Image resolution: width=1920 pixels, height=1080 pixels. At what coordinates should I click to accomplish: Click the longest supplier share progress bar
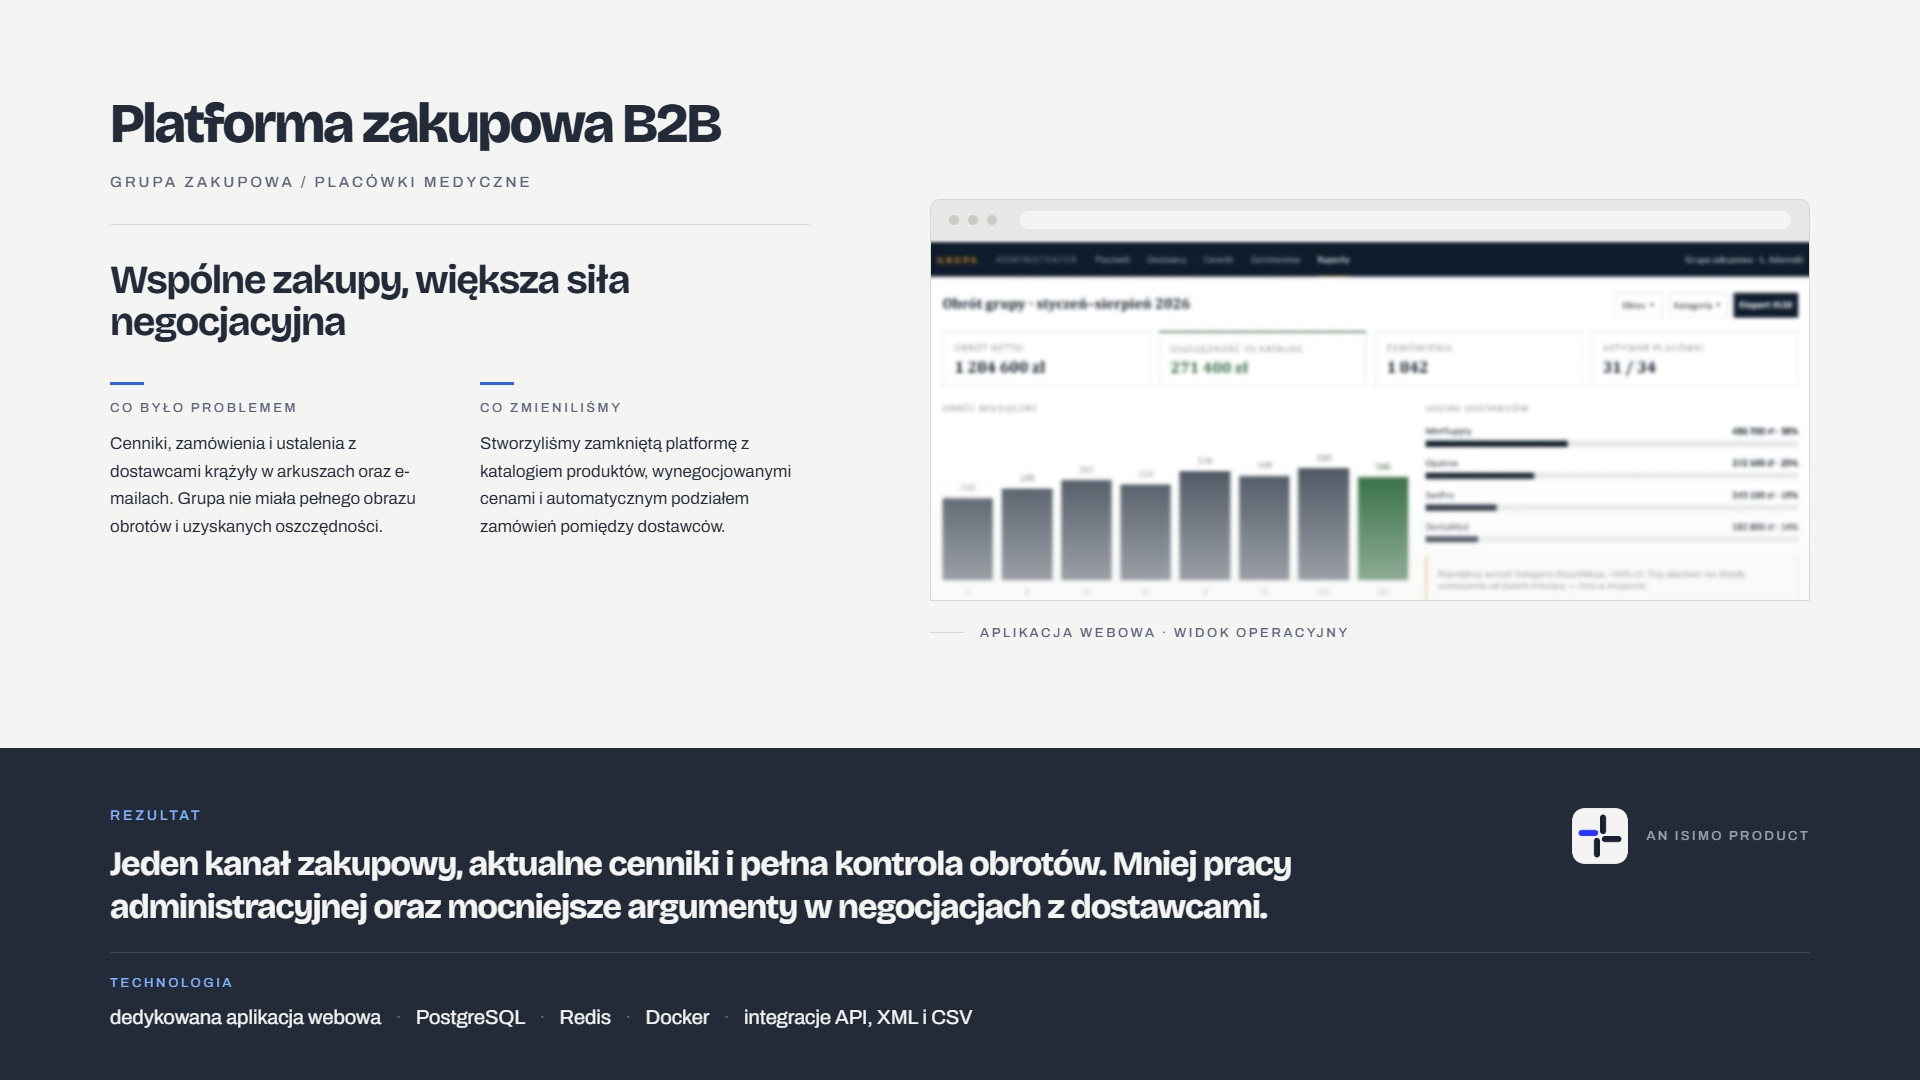click(1496, 443)
